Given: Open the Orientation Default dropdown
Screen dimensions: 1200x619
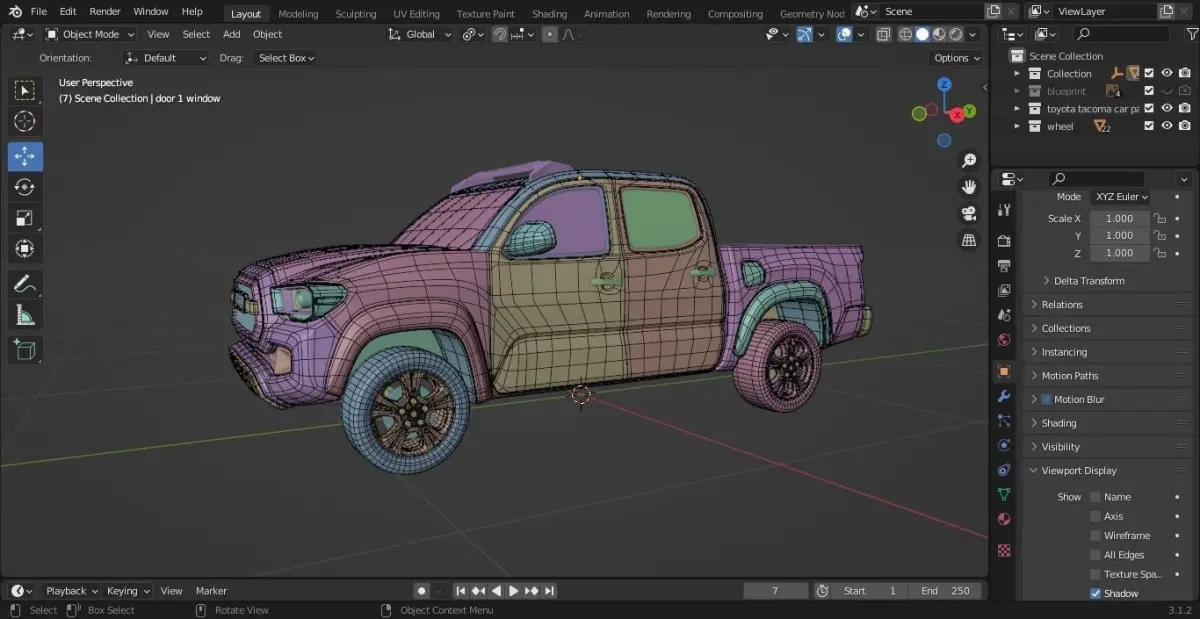Looking at the screenshot, I should (166, 58).
